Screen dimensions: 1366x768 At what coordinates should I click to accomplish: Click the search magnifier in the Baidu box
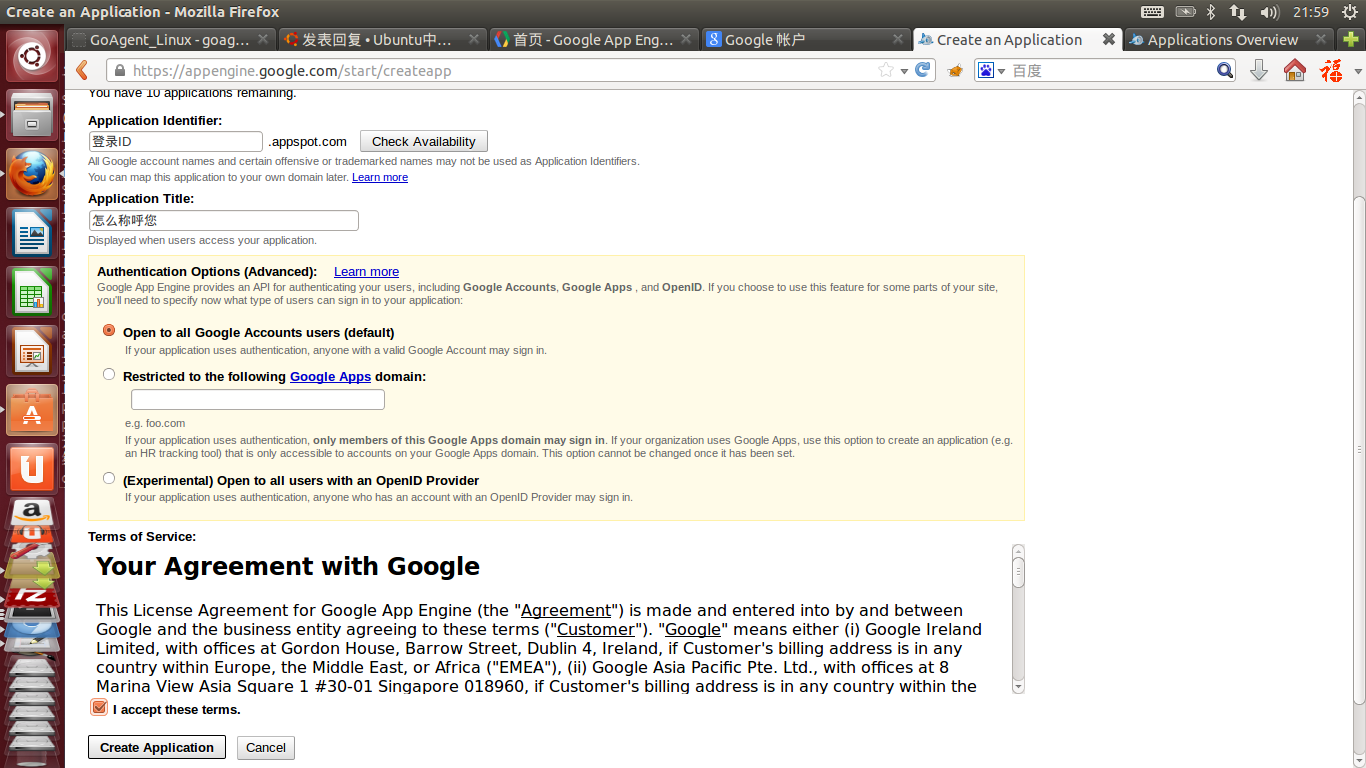pos(1224,71)
